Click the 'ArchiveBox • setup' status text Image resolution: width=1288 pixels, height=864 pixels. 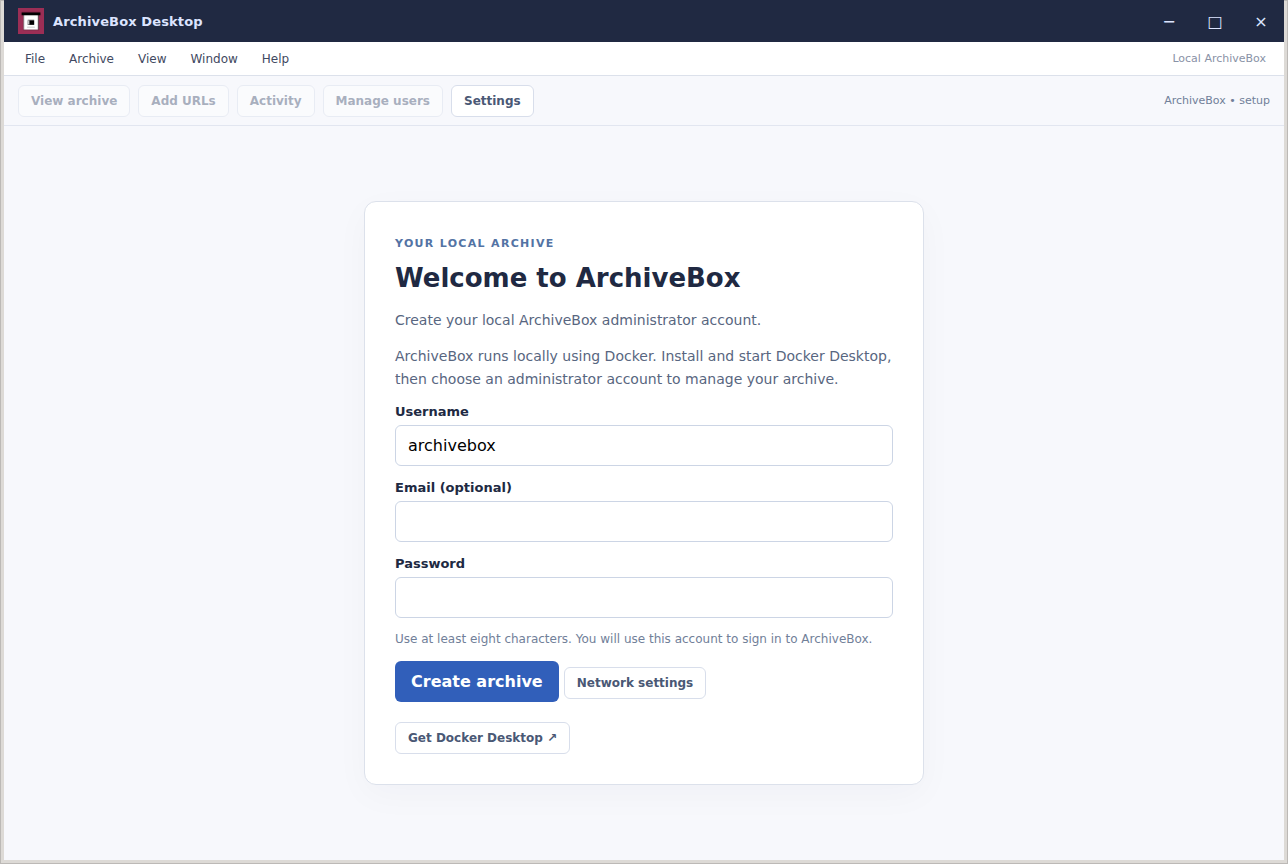click(x=1217, y=101)
